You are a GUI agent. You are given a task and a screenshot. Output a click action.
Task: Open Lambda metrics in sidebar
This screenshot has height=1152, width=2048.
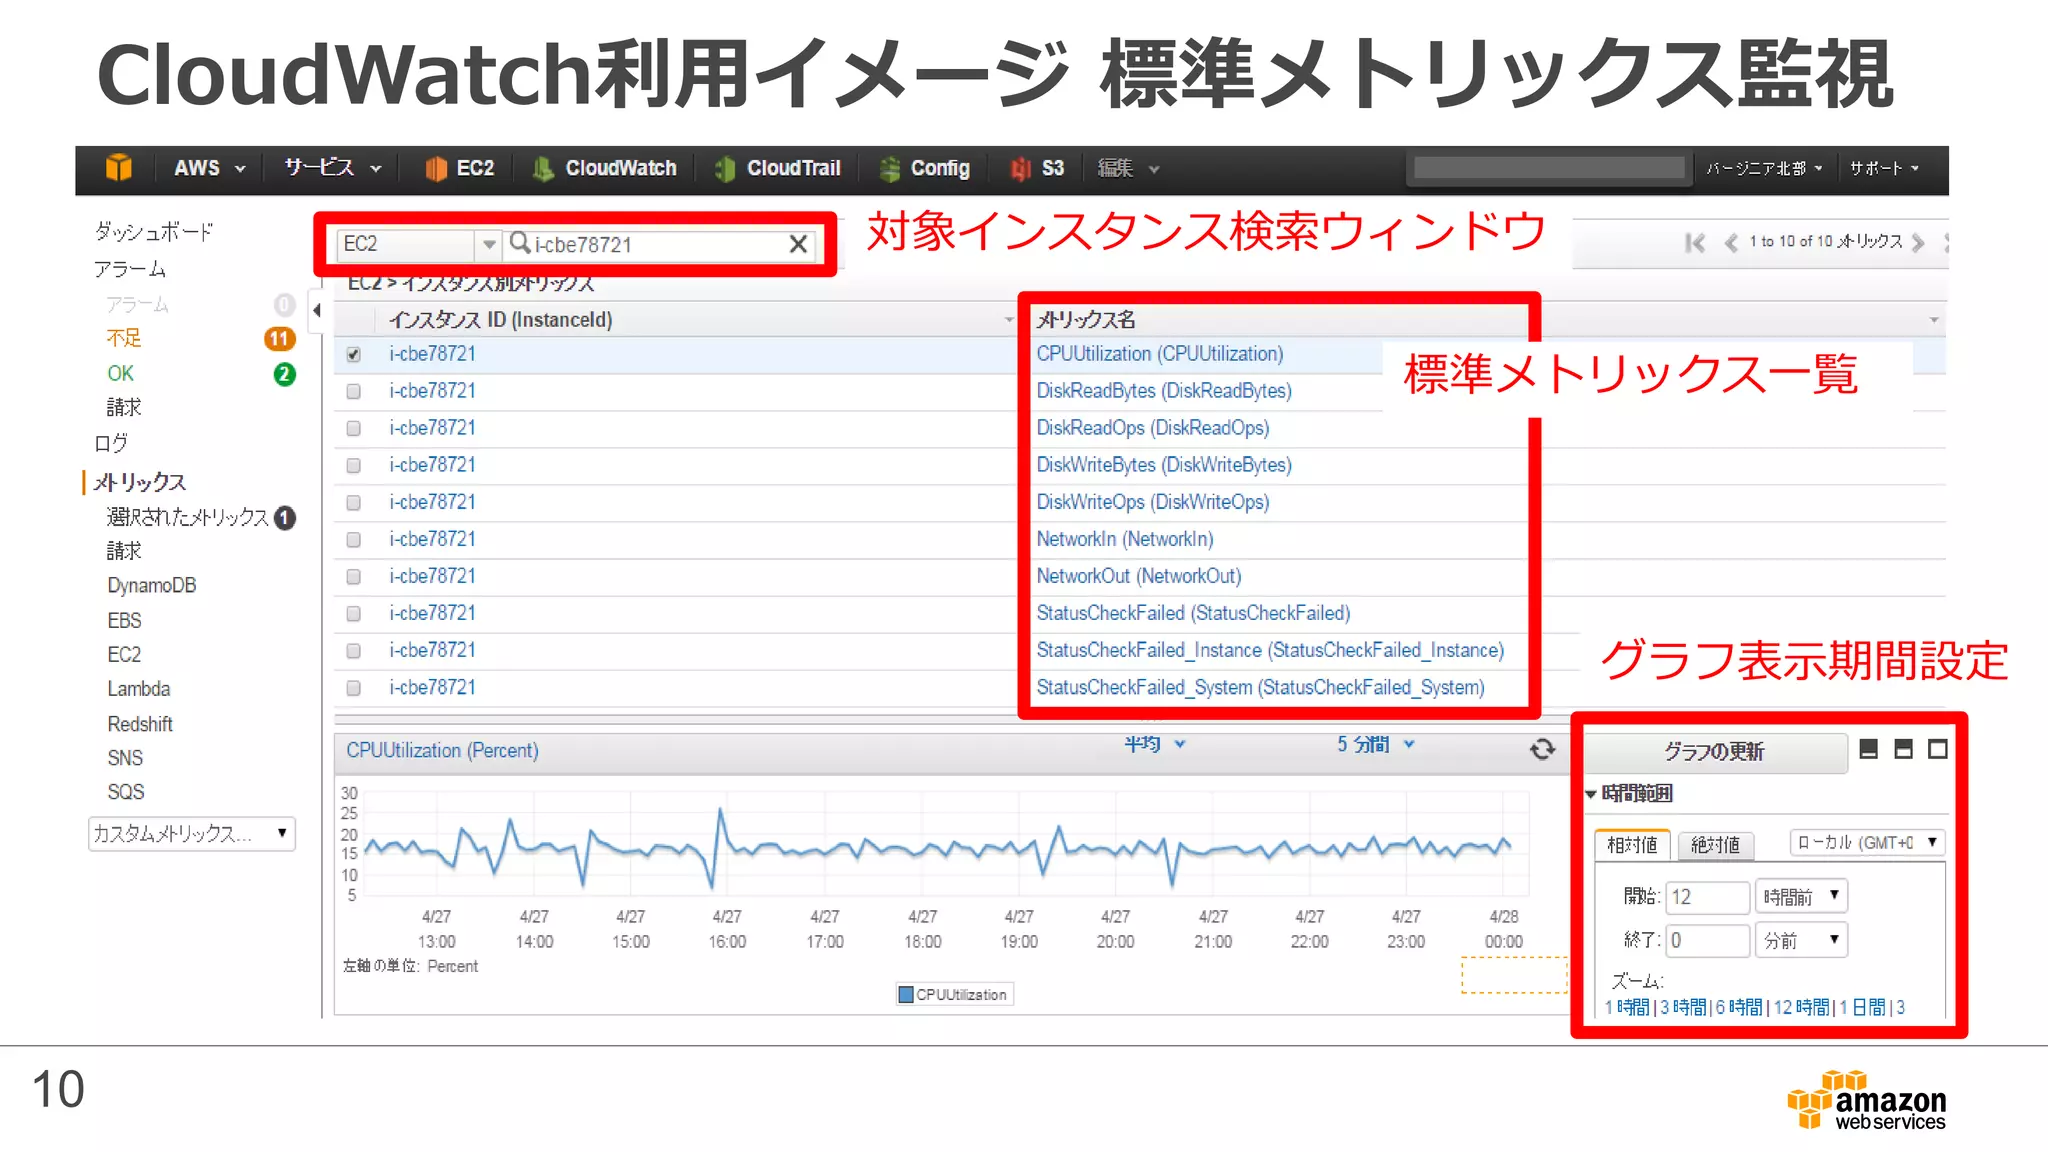(x=139, y=690)
